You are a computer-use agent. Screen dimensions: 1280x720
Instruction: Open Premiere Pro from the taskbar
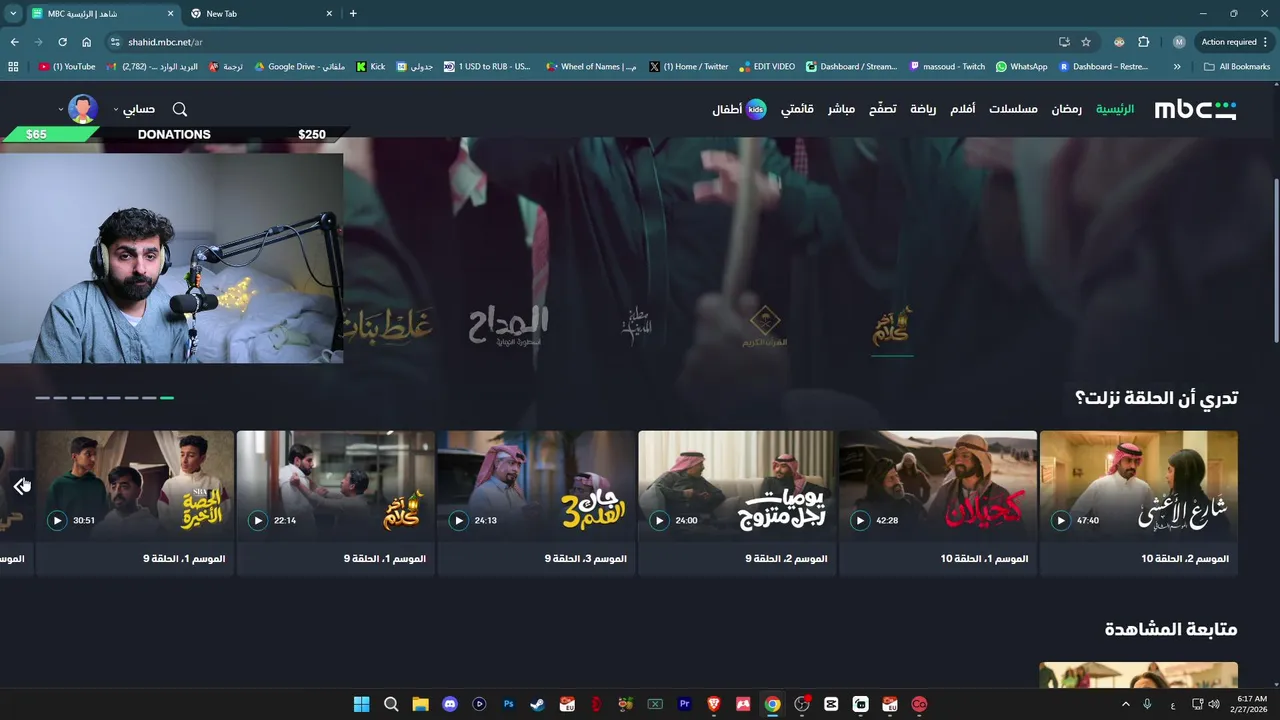[x=684, y=704]
